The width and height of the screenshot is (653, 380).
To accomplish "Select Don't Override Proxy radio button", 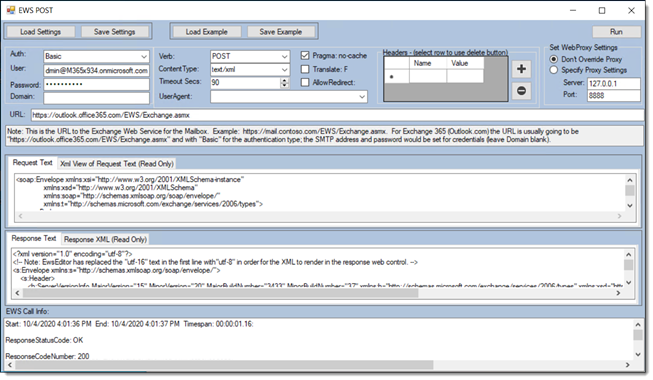I will 553,59.
